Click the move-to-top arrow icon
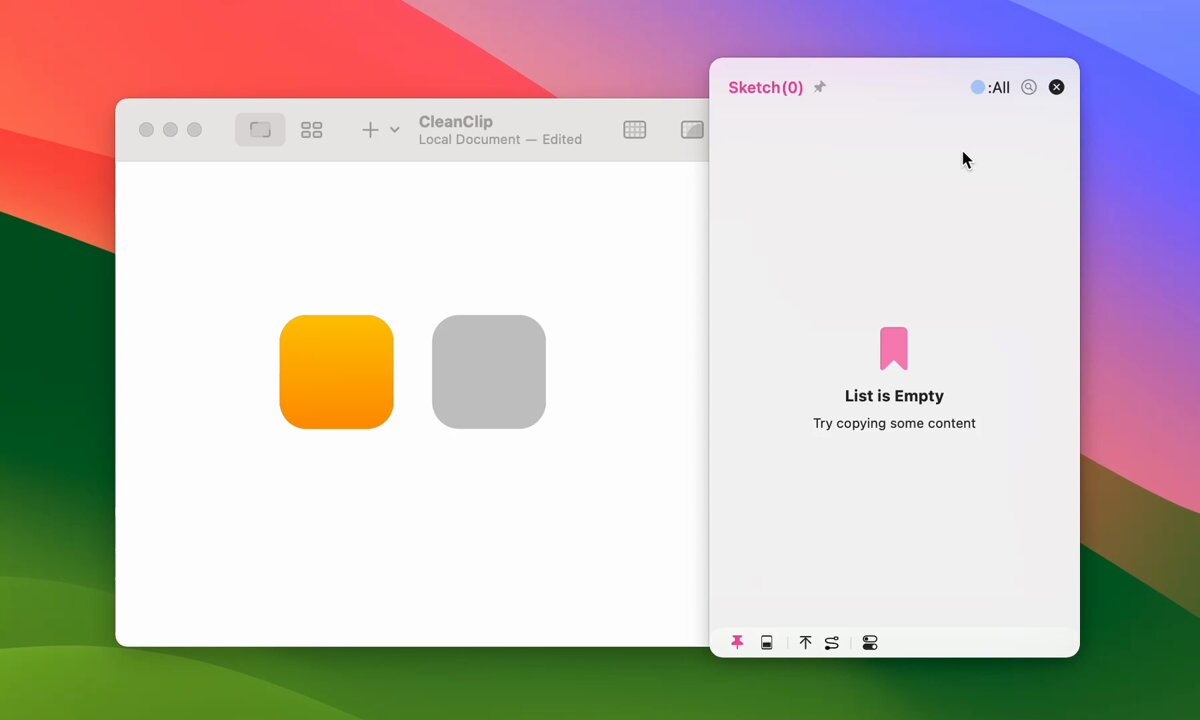 (805, 643)
